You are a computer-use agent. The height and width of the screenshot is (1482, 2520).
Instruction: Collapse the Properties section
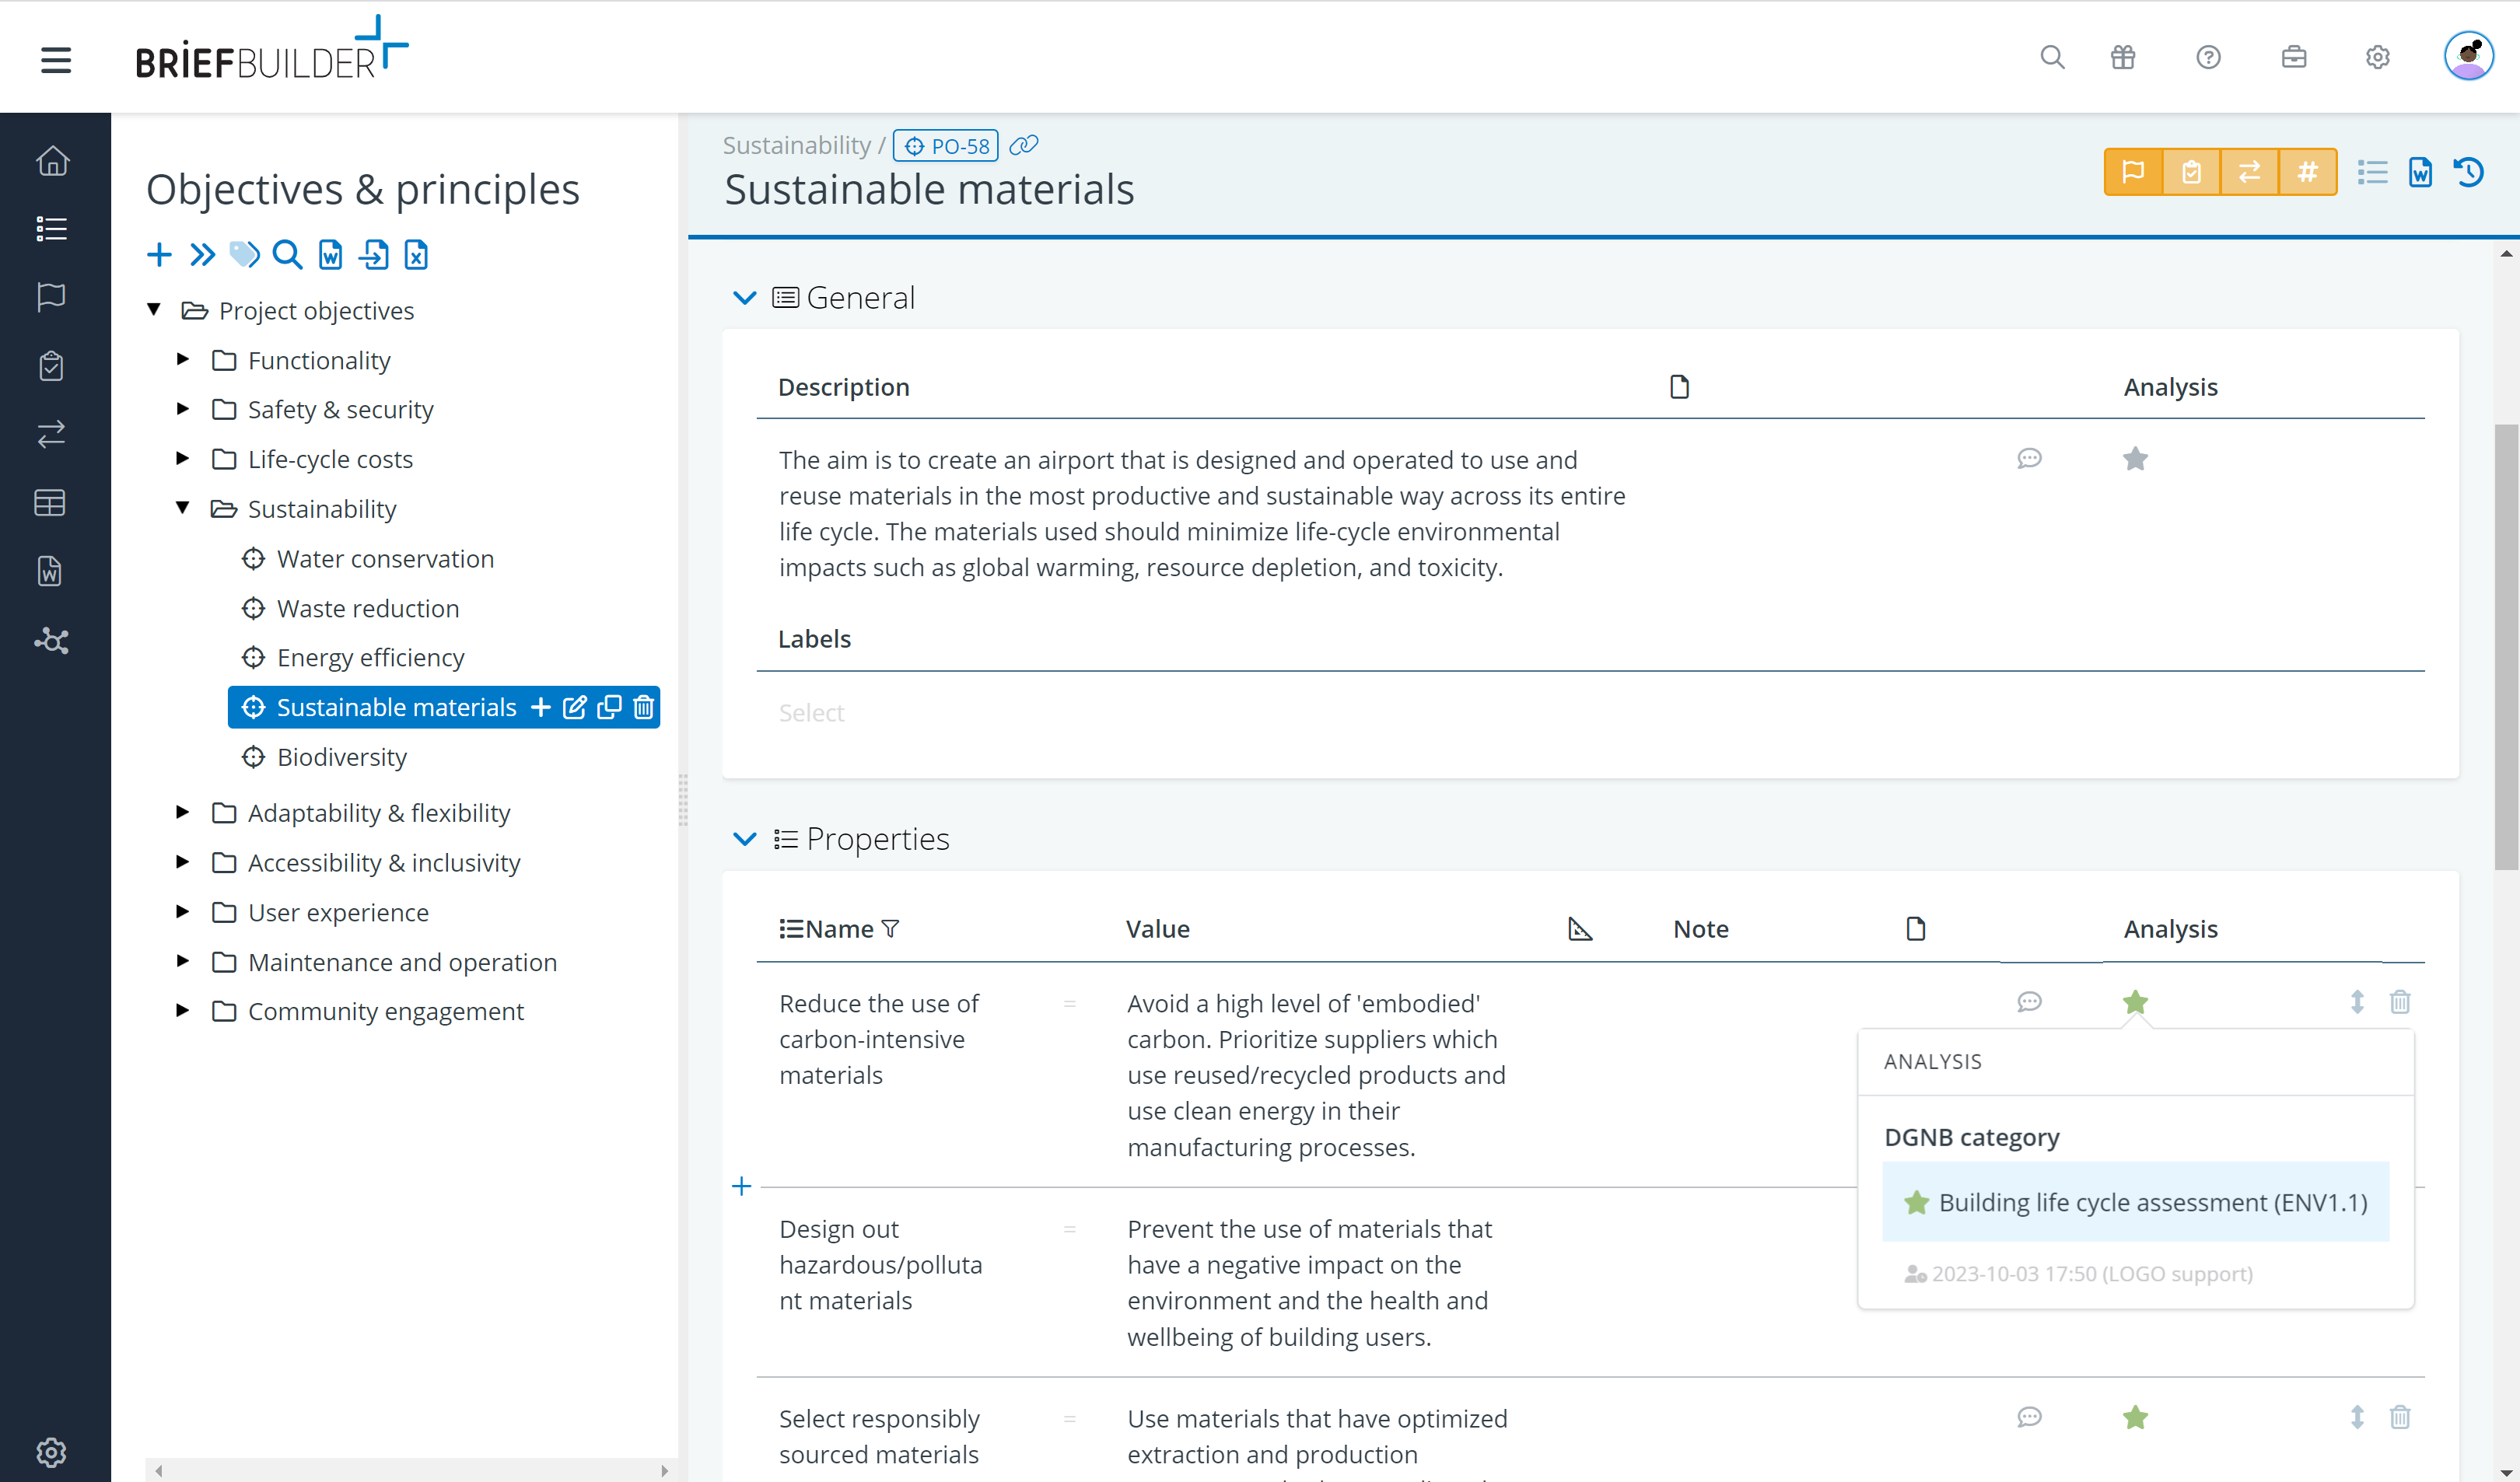click(x=744, y=839)
